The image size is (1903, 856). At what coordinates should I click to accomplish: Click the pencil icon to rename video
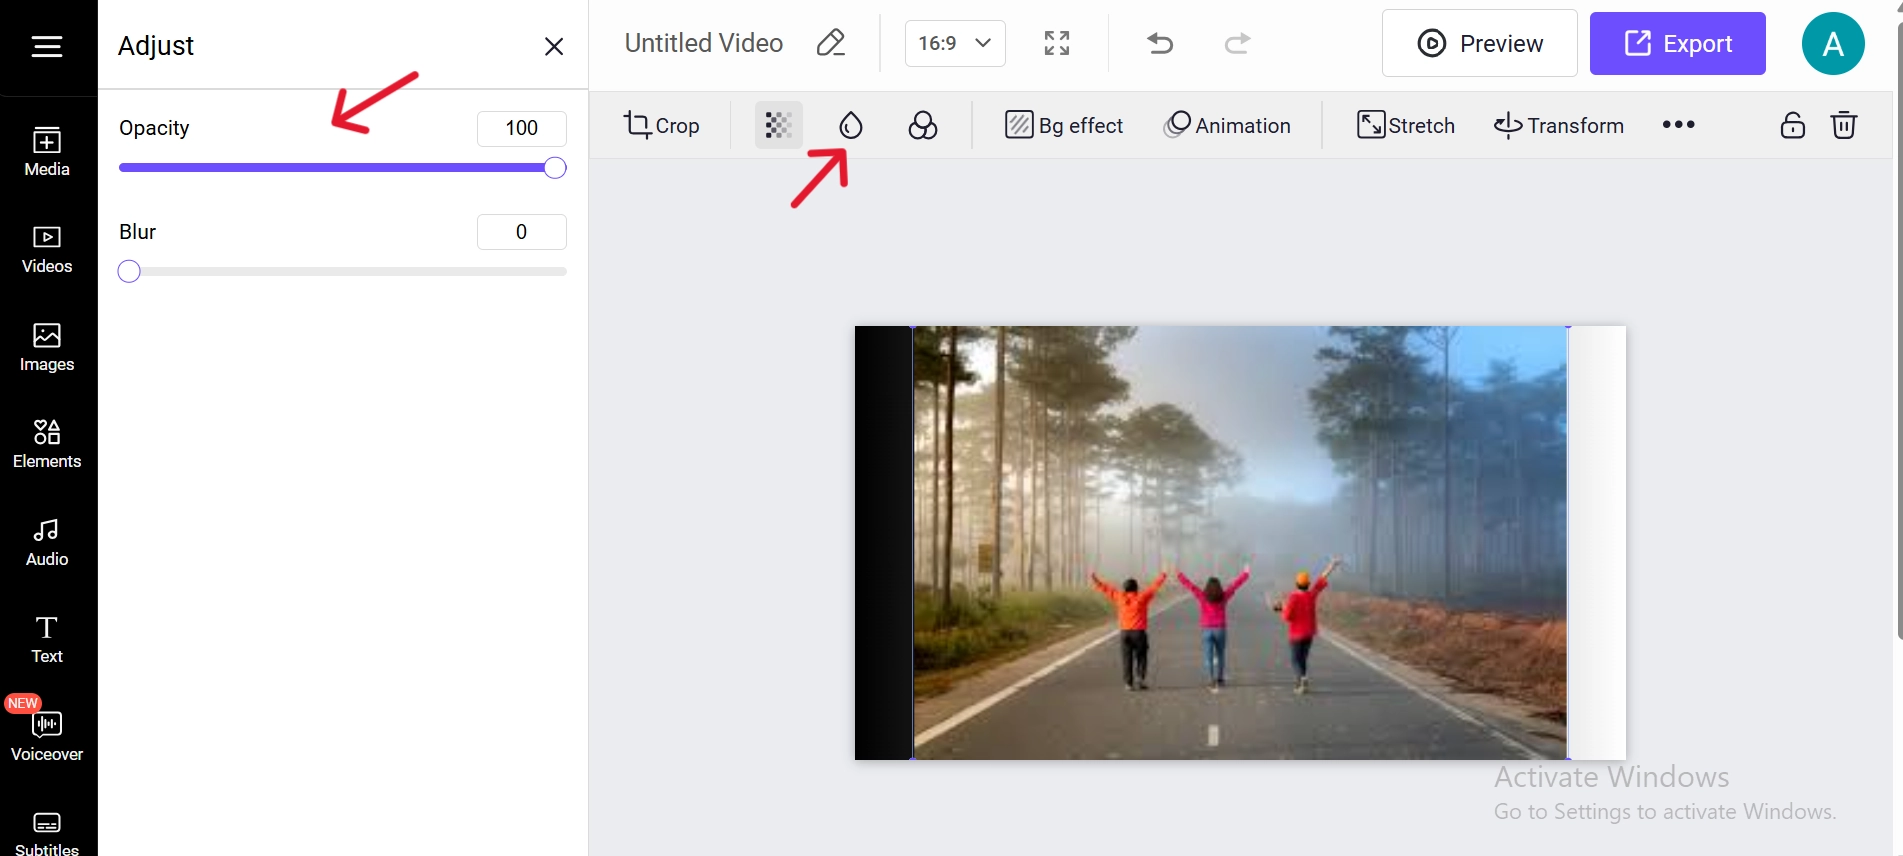tap(830, 43)
